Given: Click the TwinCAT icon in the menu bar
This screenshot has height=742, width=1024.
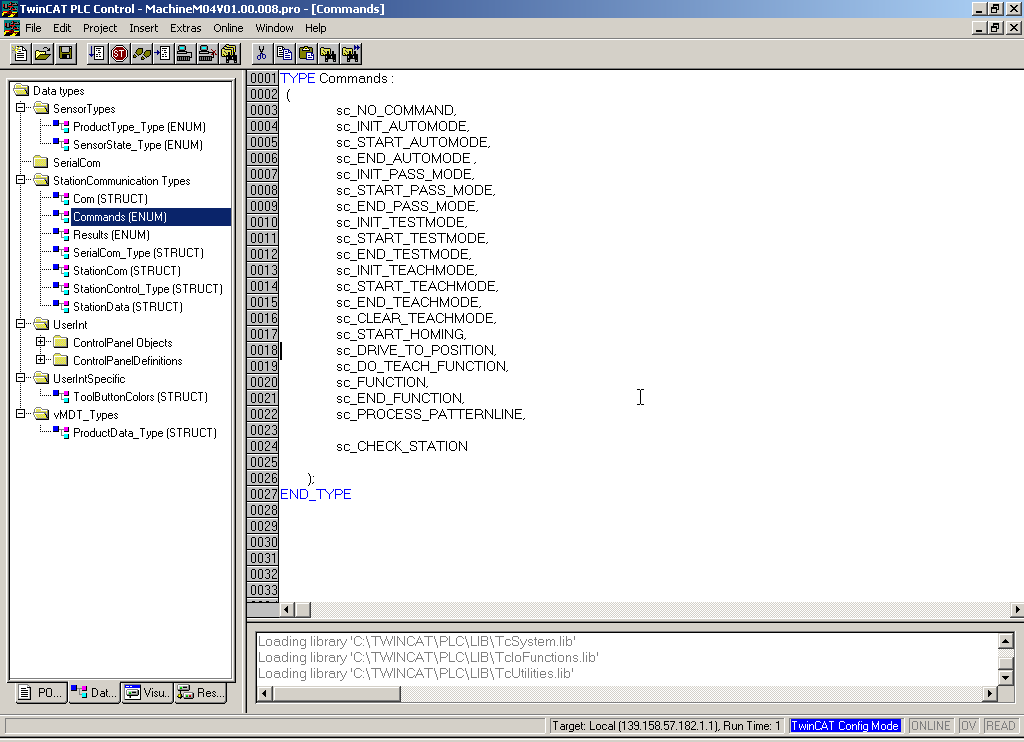Looking at the screenshot, I should coord(11,28).
